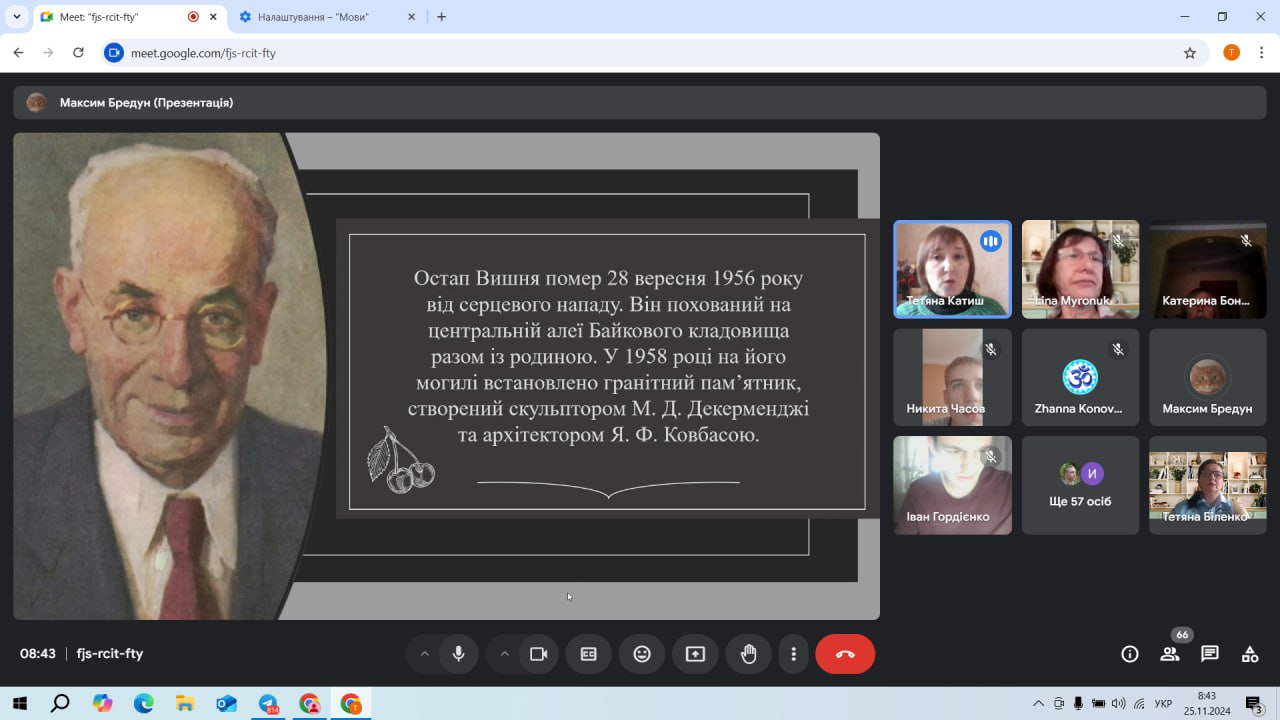Open the Chrome tab search dropdown
This screenshot has height=720, width=1280.
point(17,17)
